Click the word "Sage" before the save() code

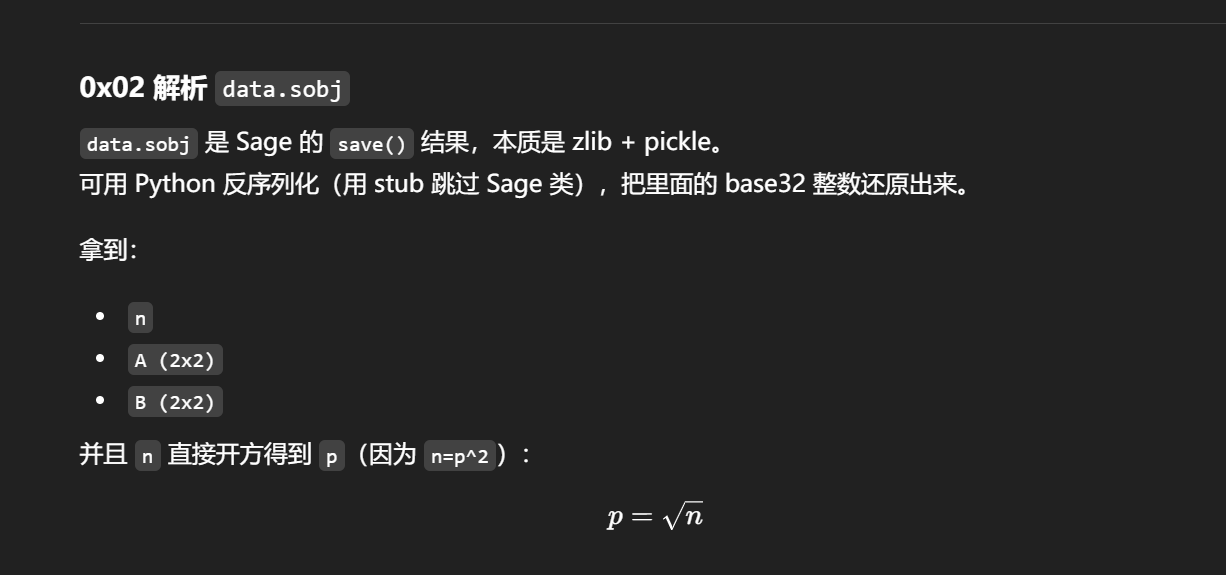tap(263, 143)
